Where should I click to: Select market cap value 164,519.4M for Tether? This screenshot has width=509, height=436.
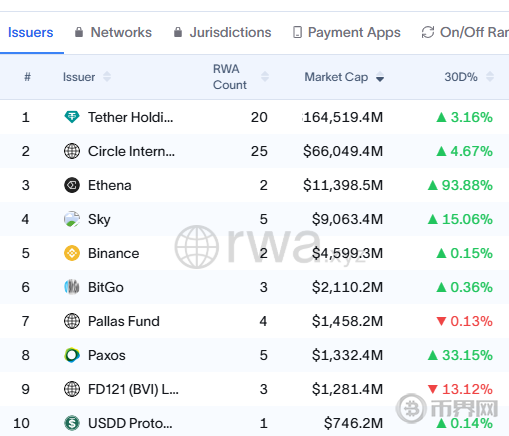click(343, 117)
